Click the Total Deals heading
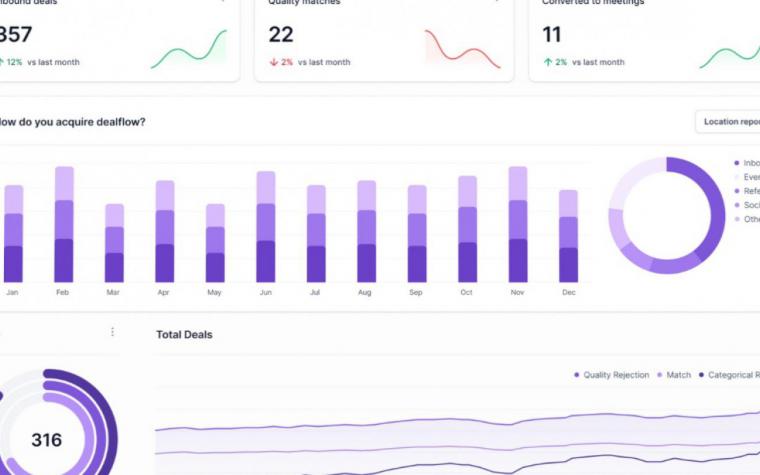The image size is (760, 475). click(184, 334)
